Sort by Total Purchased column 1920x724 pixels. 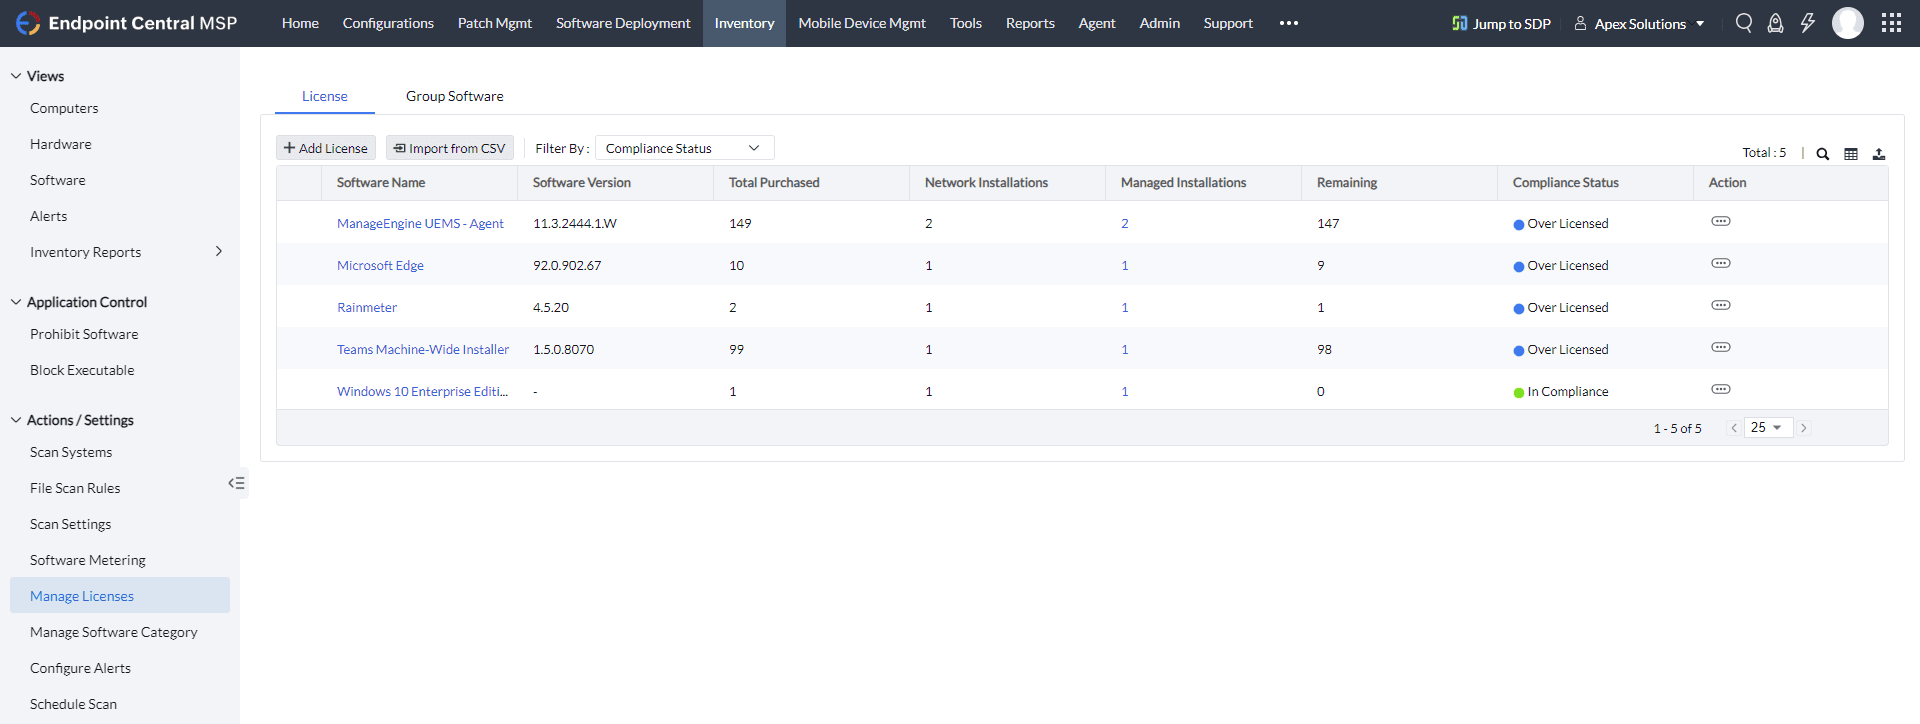tap(774, 182)
